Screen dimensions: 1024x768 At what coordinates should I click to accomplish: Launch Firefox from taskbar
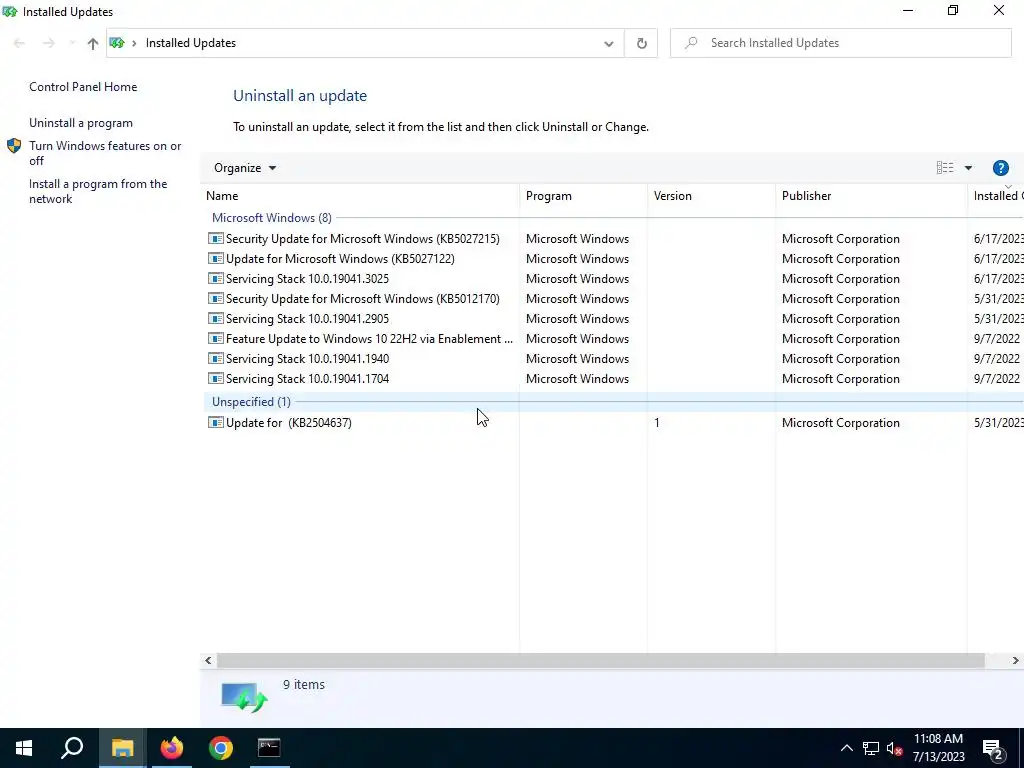click(172, 748)
